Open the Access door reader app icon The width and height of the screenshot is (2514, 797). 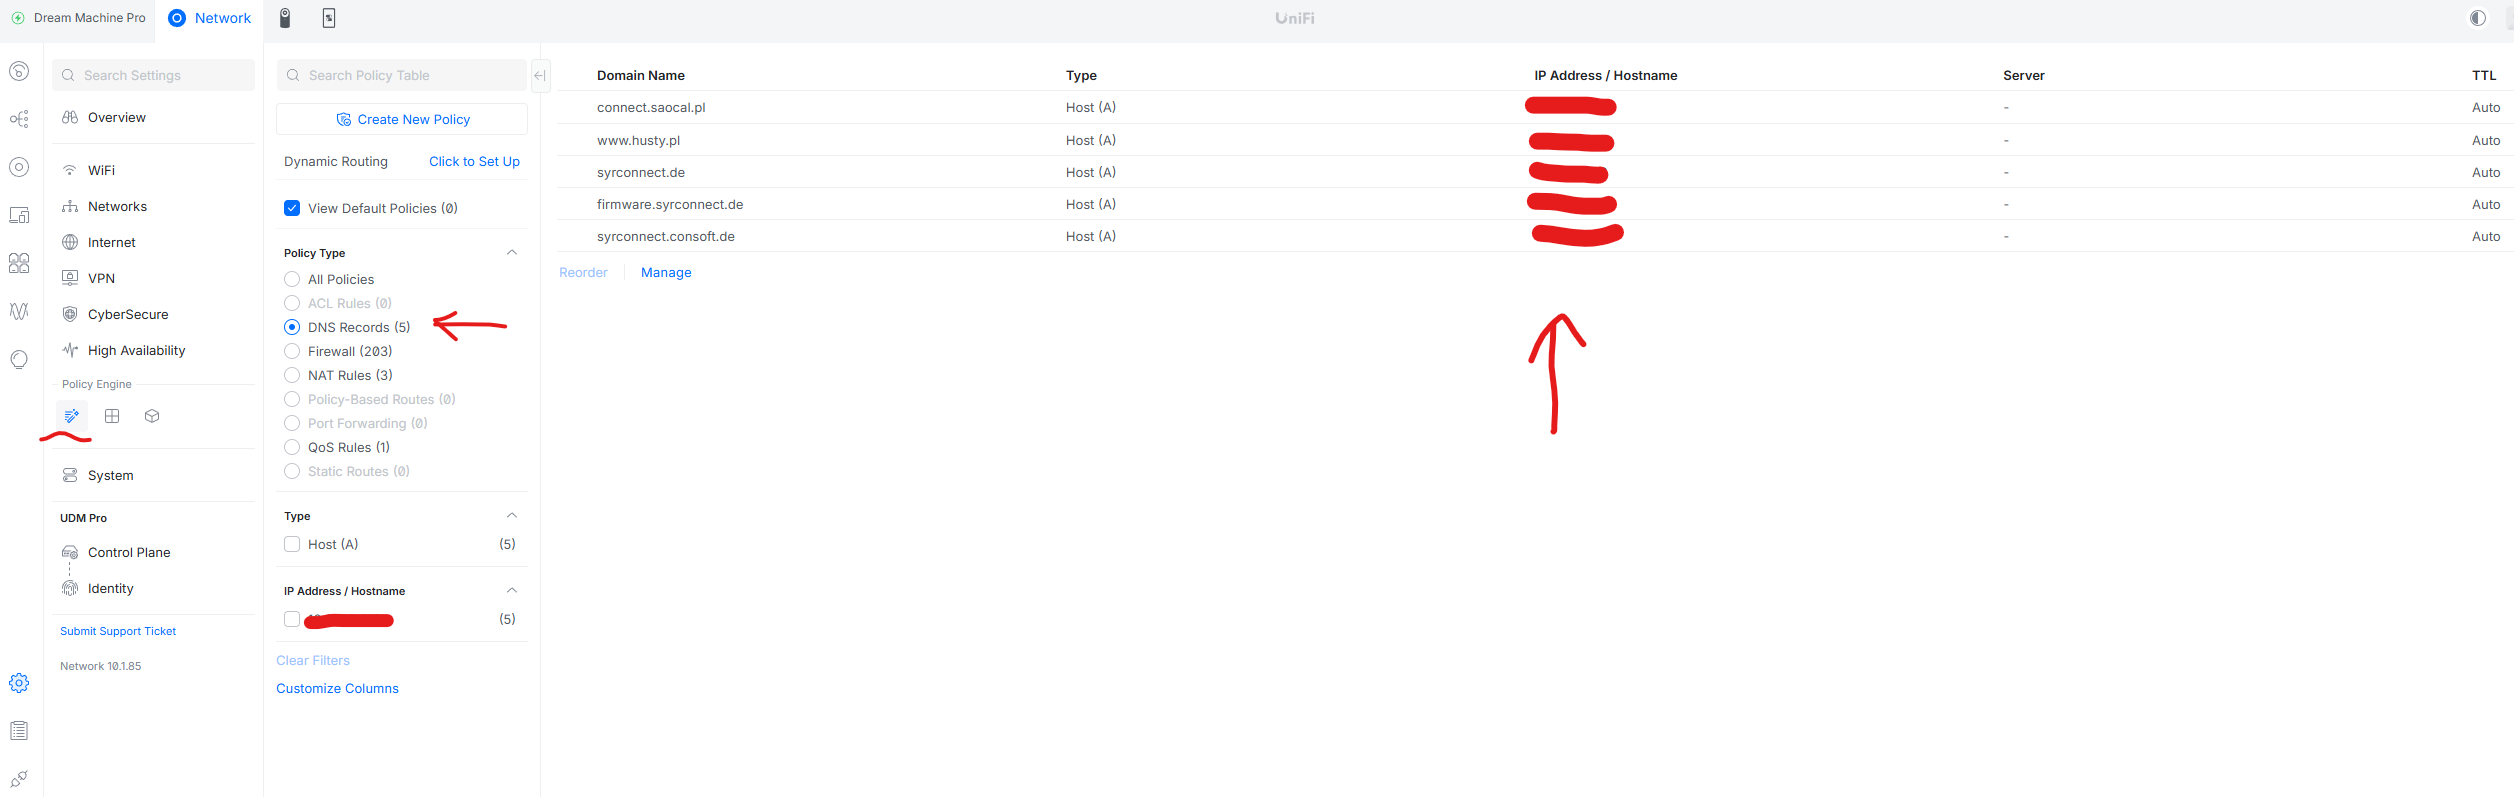pyautogui.click(x=329, y=18)
